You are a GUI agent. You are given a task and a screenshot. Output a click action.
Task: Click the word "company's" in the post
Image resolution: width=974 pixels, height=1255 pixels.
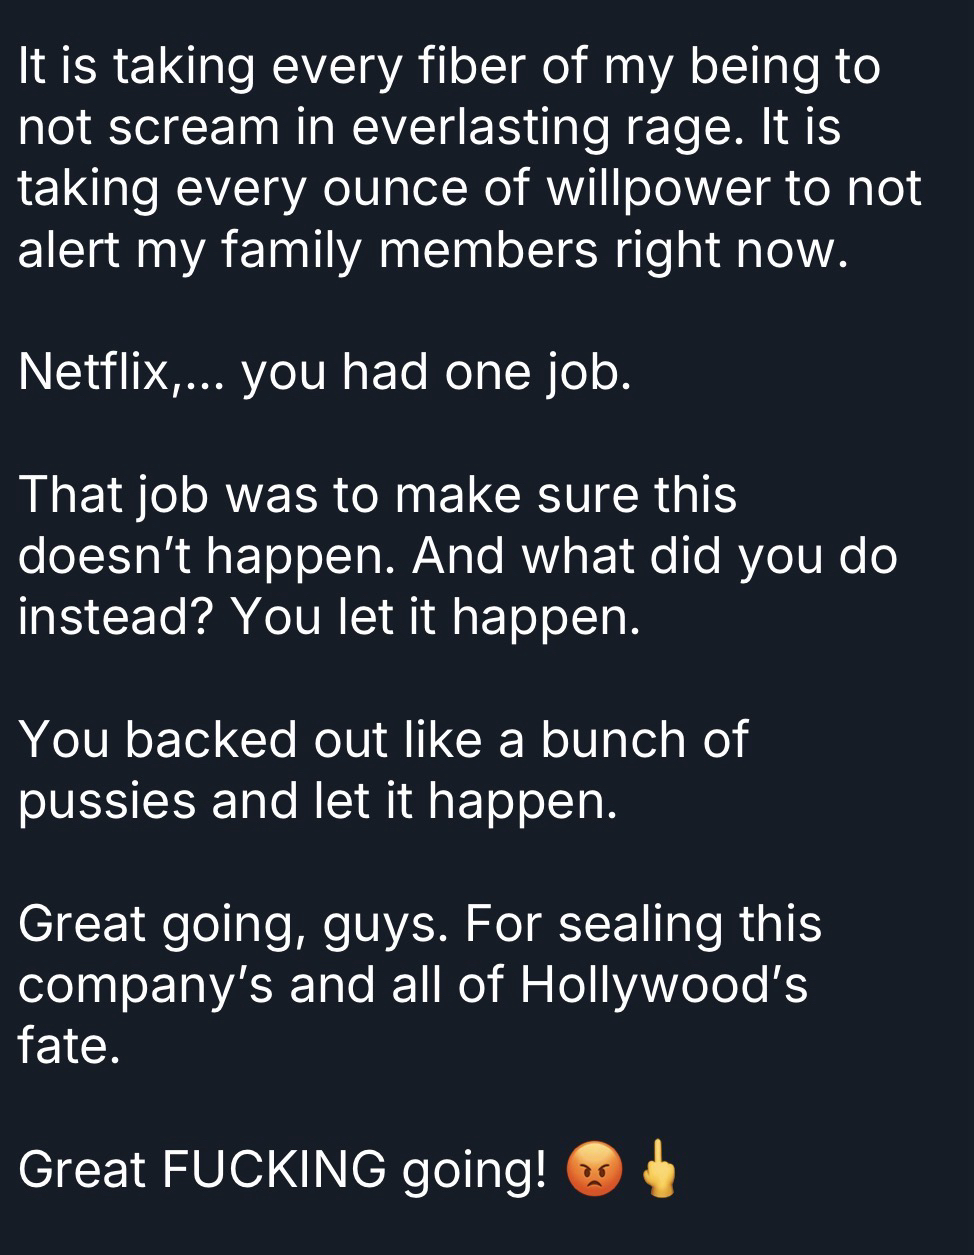coord(145,986)
